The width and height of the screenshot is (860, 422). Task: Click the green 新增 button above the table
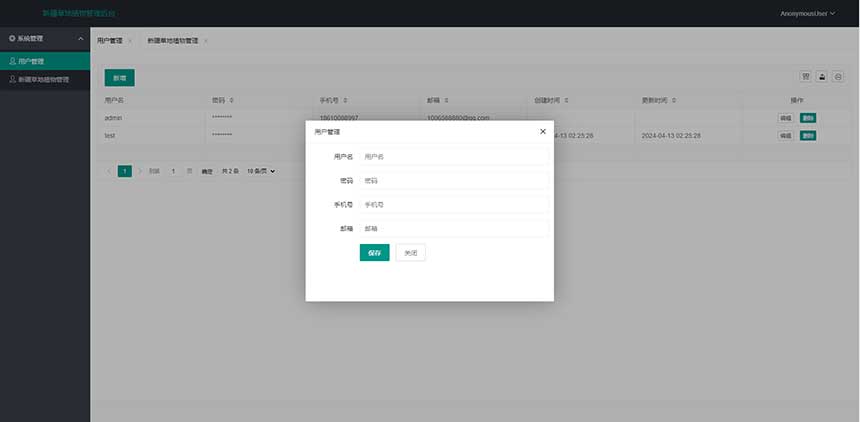119,77
